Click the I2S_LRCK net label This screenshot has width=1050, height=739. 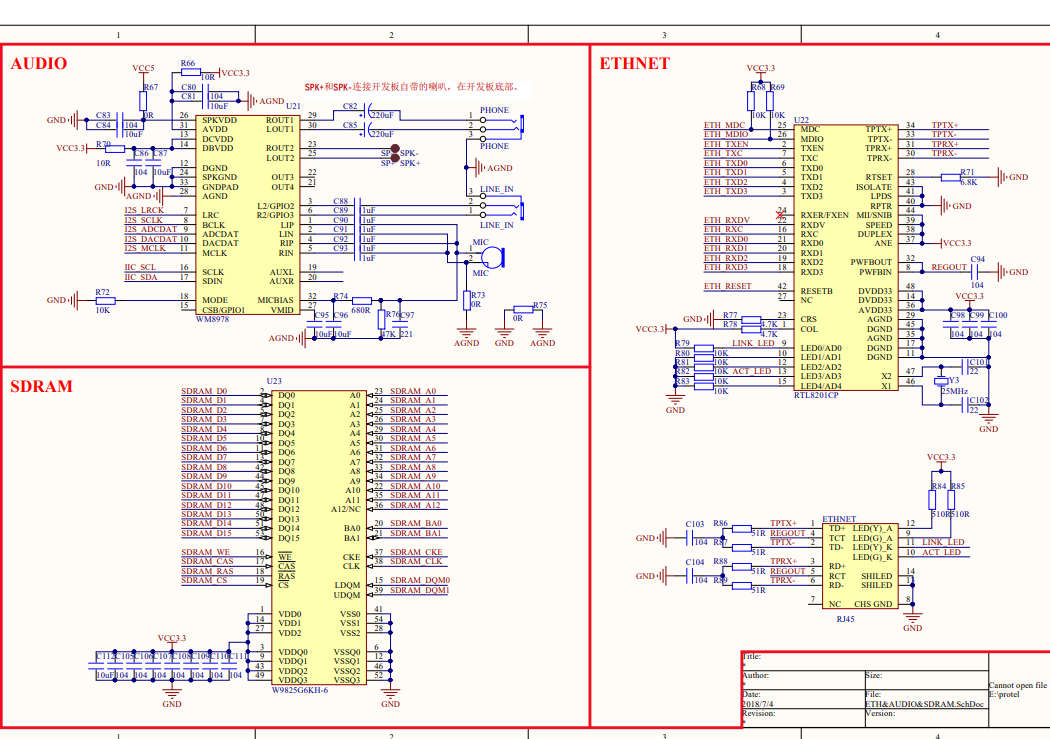coord(144,210)
